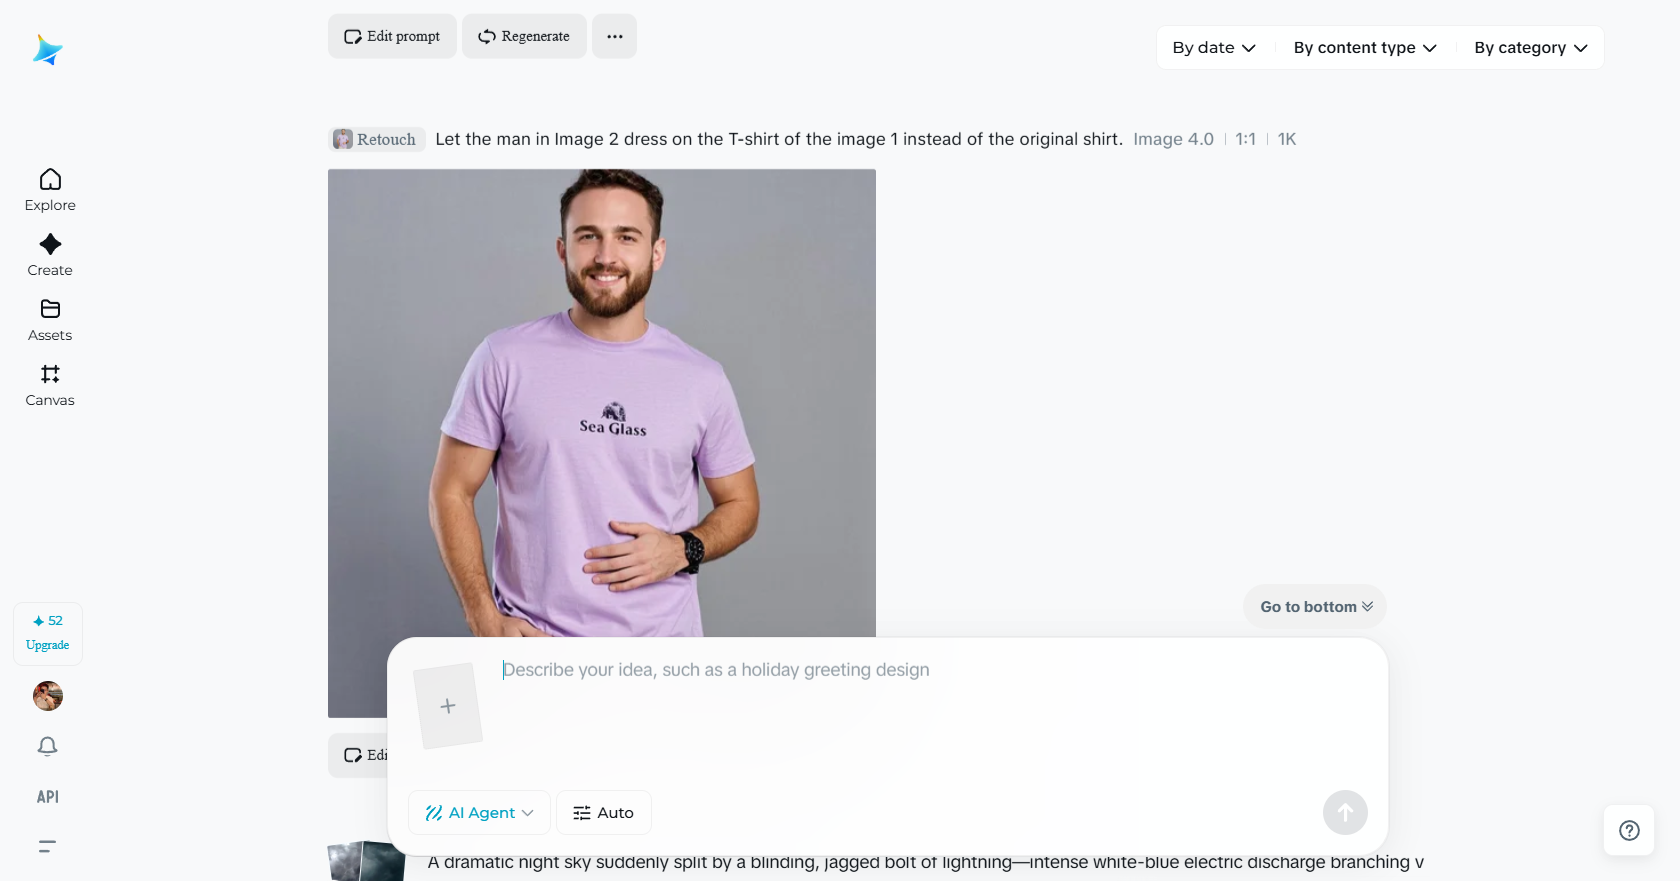Open the By content type dropdown
Screen dimensions: 1680x881
pyautogui.click(x=1364, y=48)
